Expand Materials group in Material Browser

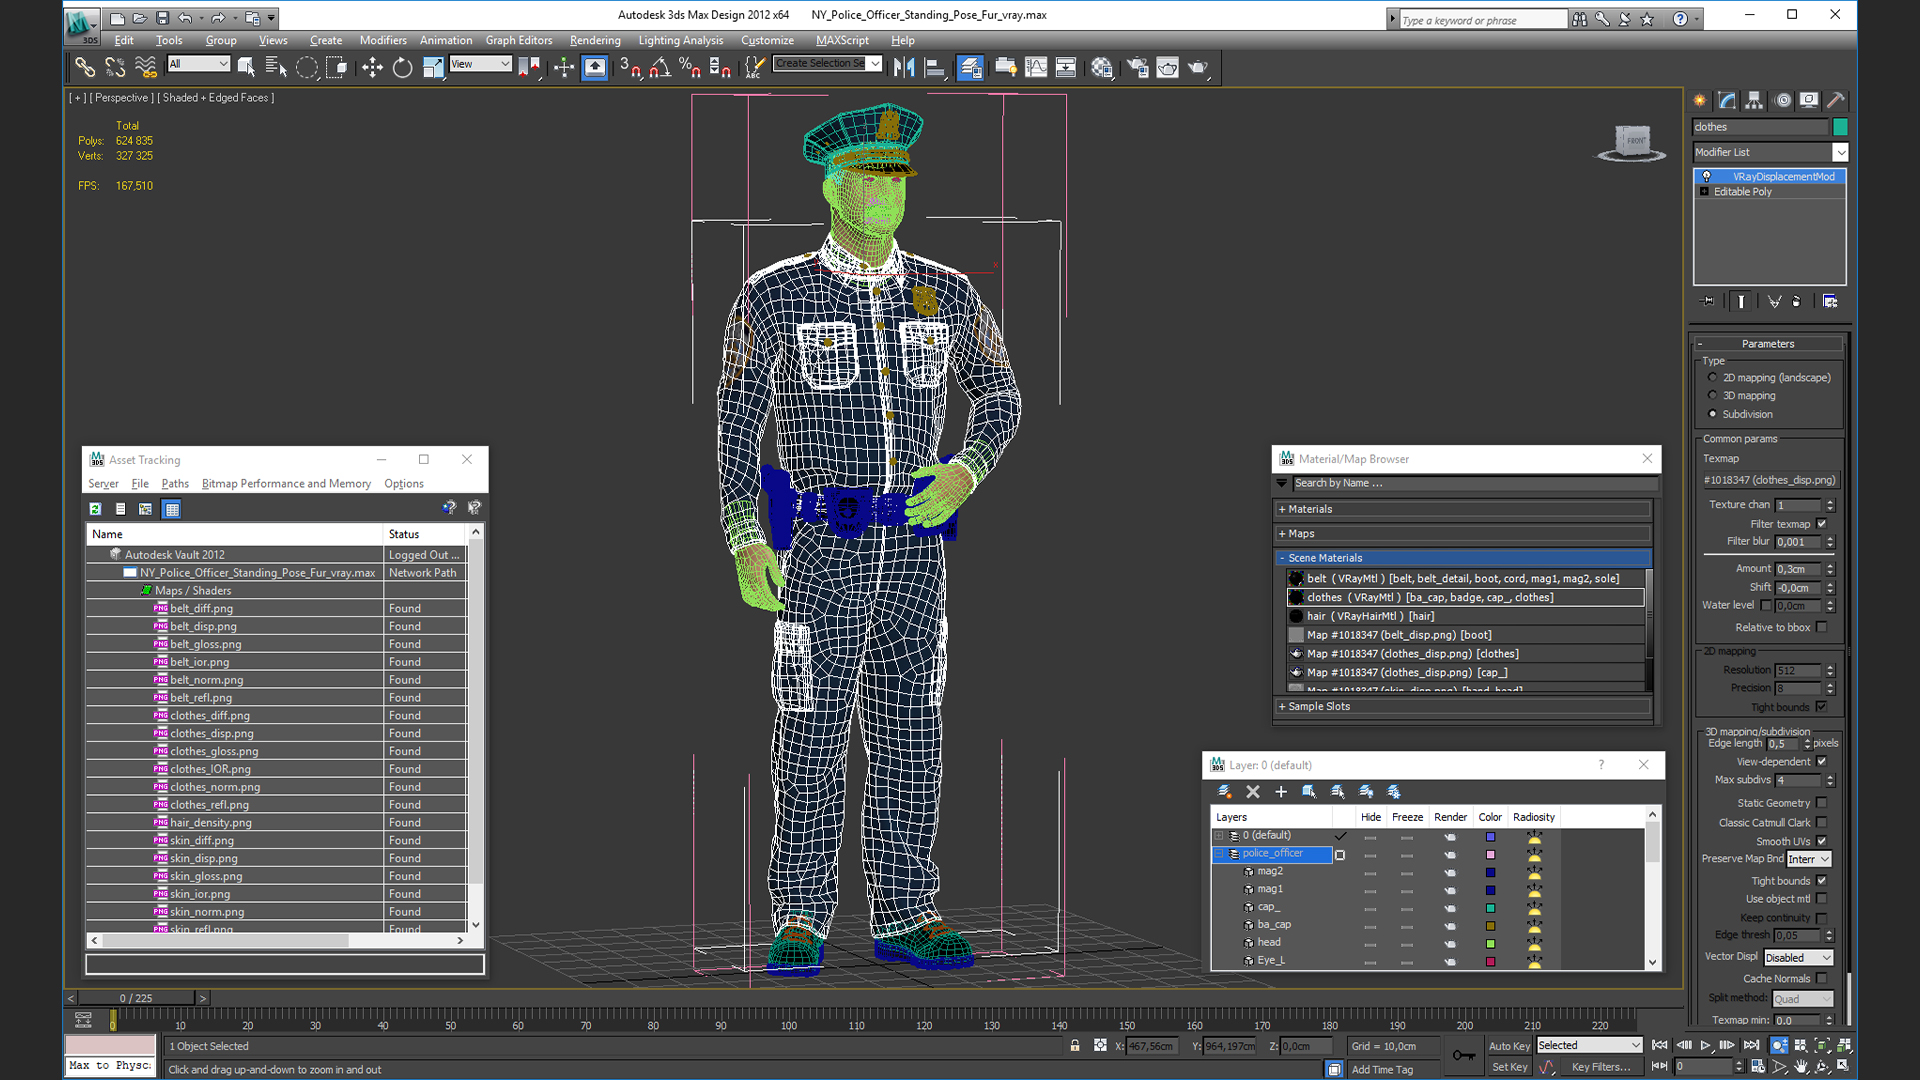pyautogui.click(x=1282, y=509)
